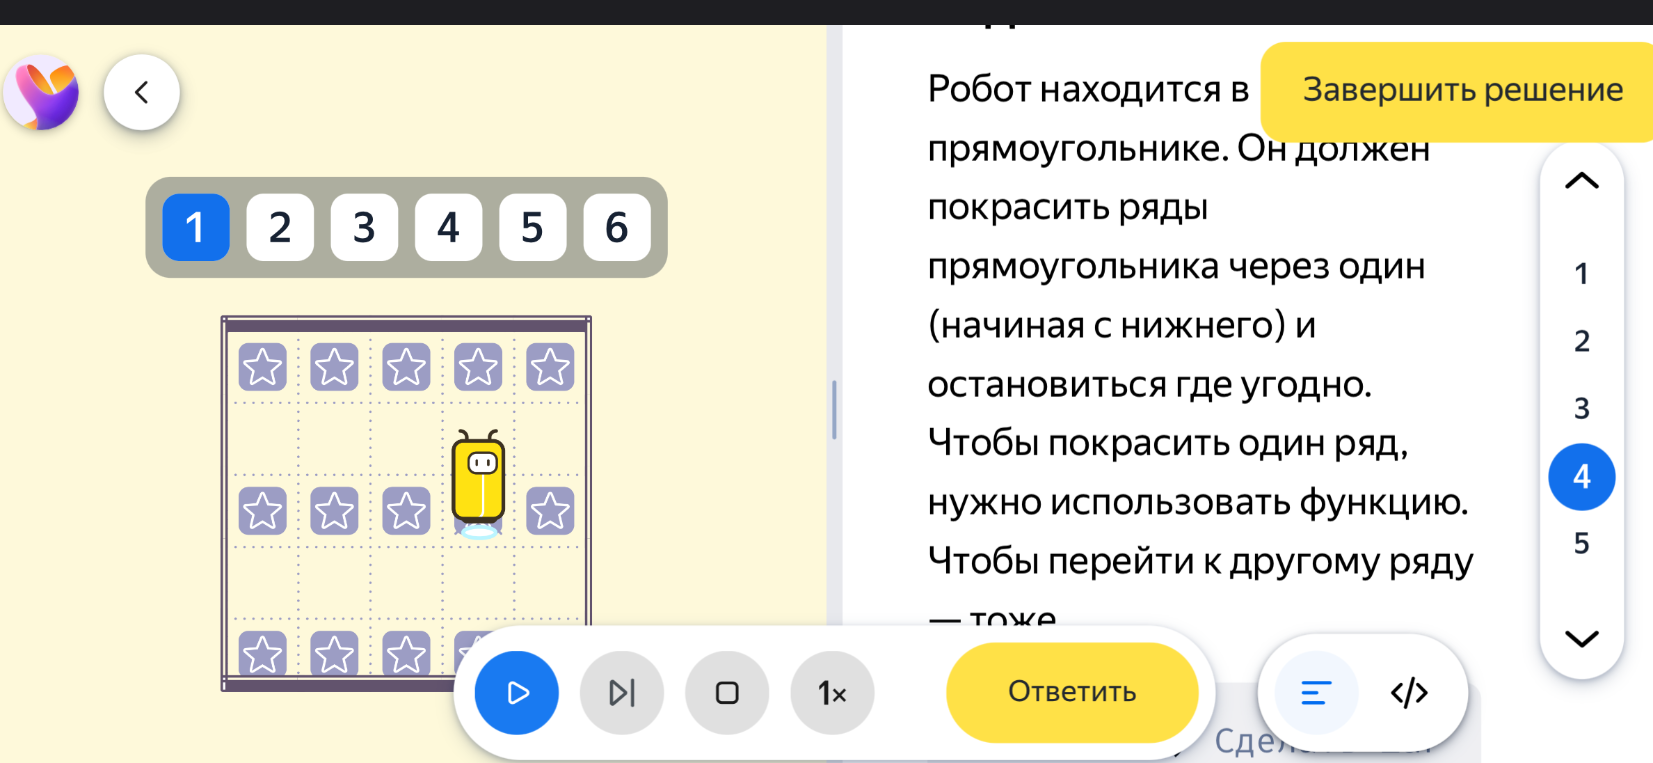Open the colorful bird logo
1653x763 pixels.
(x=41, y=93)
